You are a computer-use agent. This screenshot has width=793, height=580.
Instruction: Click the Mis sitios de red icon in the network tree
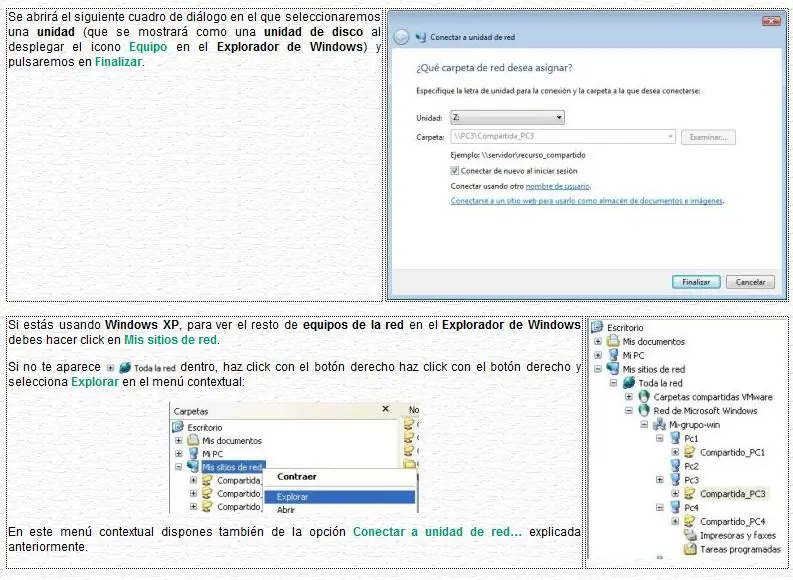coord(613,369)
